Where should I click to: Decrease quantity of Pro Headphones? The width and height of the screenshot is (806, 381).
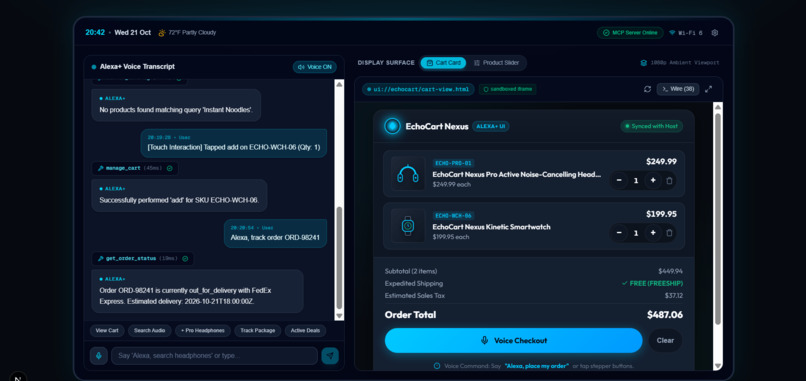pyautogui.click(x=619, y=180)
